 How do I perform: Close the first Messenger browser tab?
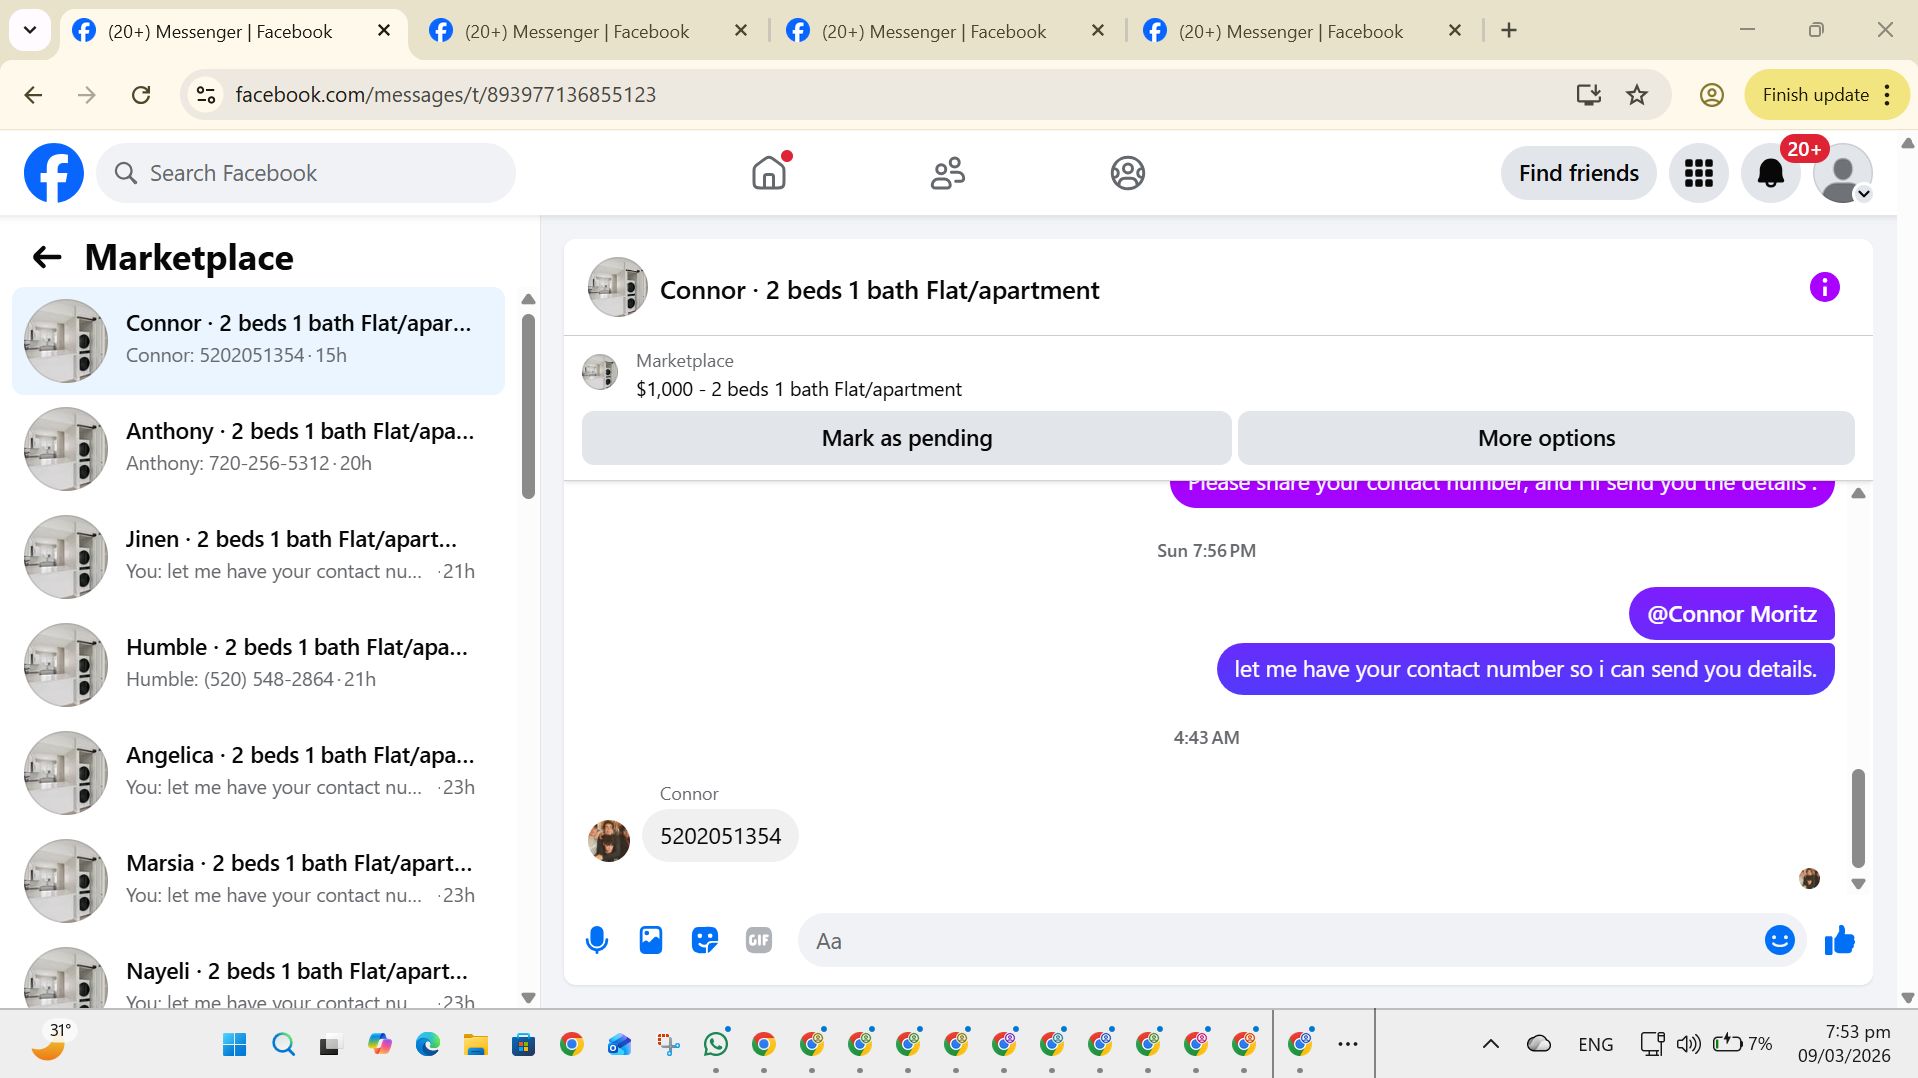click(384, 31)
